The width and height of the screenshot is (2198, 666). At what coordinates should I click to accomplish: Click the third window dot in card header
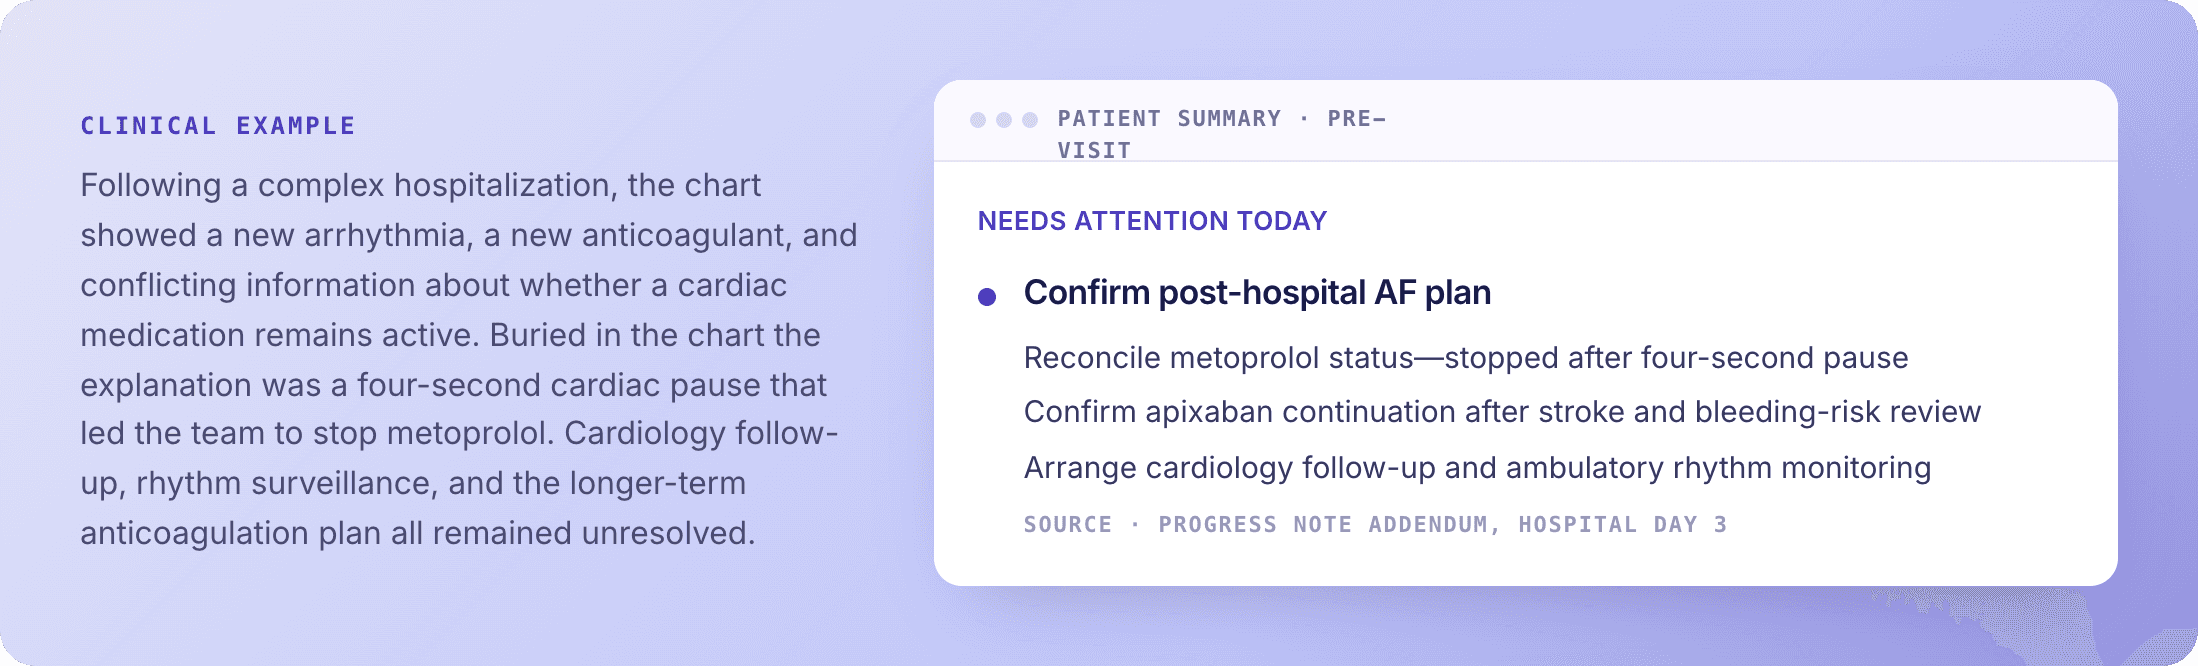[x=1030, y=120]
